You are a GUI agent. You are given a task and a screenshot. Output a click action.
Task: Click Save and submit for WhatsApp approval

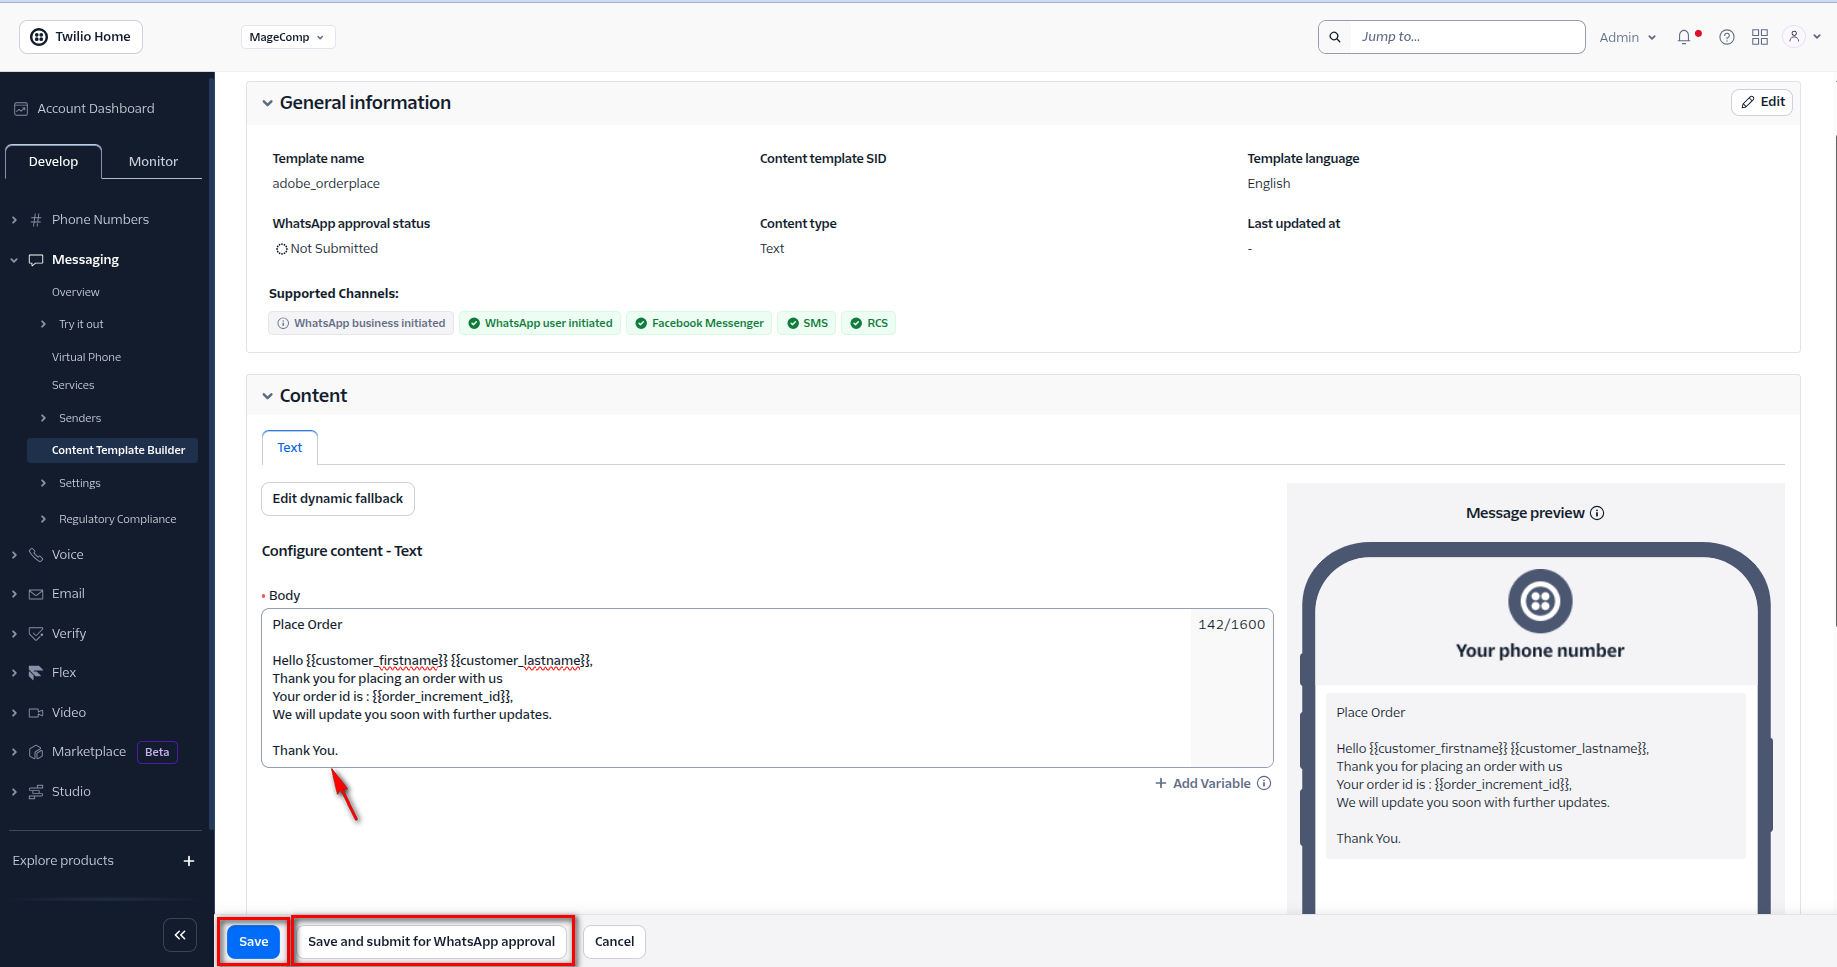tap(431, 941)
